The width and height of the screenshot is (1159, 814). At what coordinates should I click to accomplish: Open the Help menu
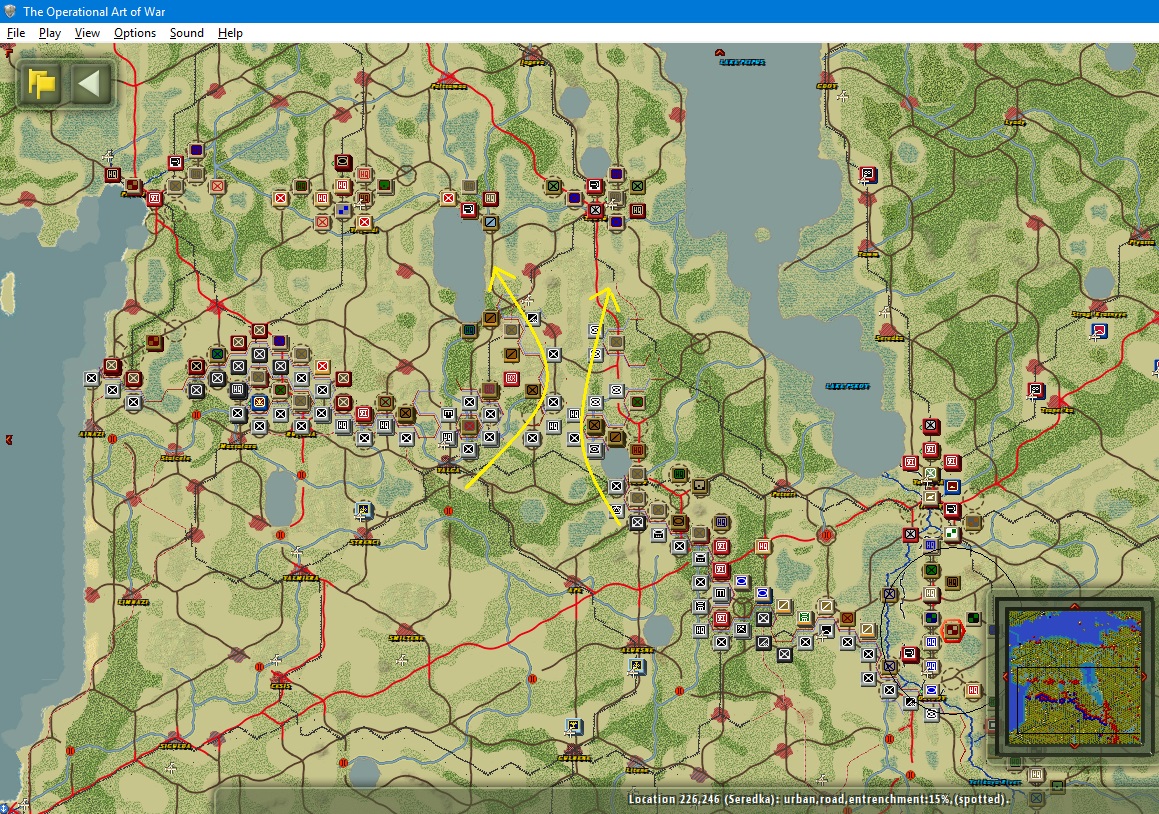point(230,33)
